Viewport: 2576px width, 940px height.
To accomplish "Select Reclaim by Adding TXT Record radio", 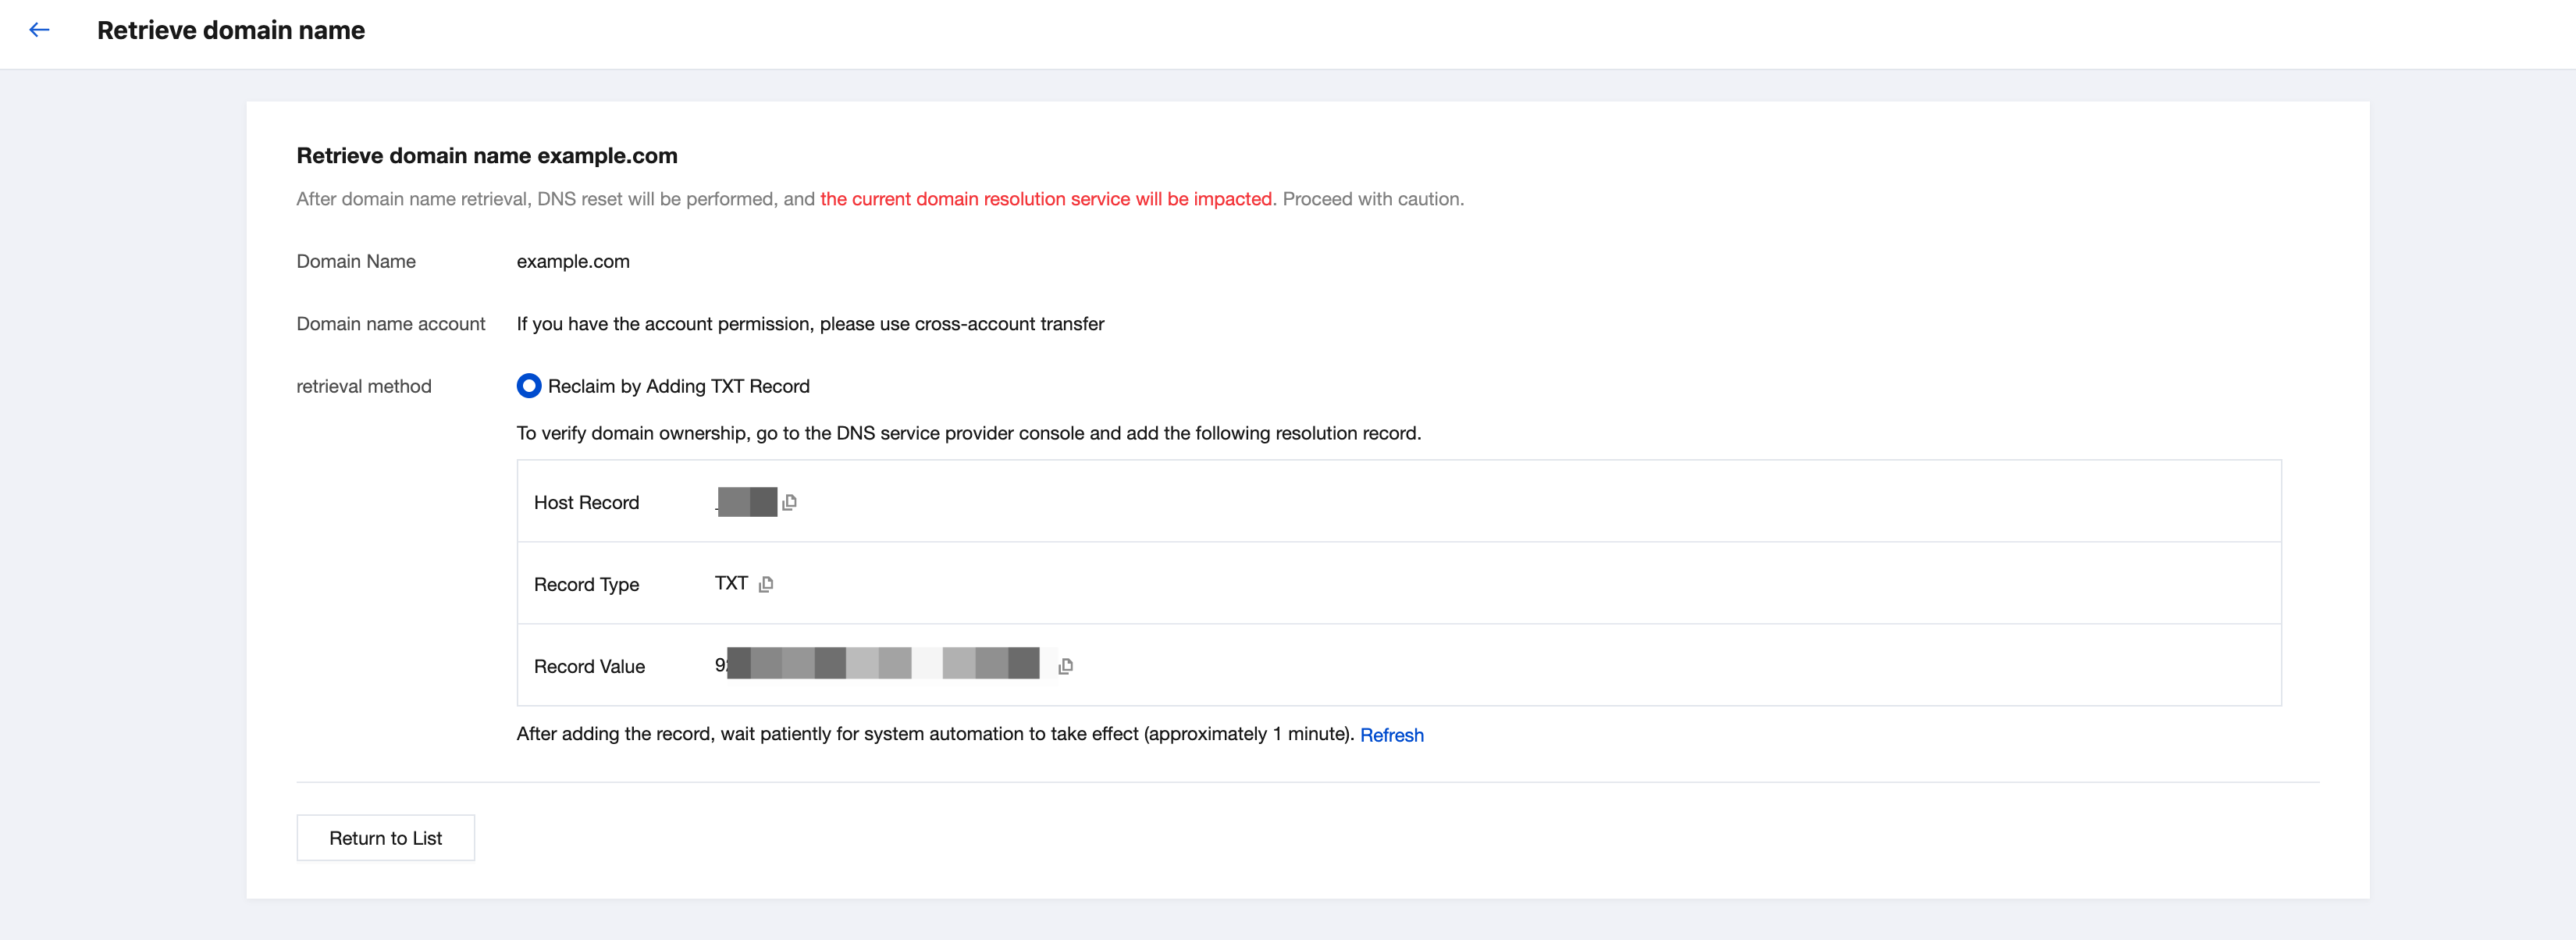I will (529, 386).
